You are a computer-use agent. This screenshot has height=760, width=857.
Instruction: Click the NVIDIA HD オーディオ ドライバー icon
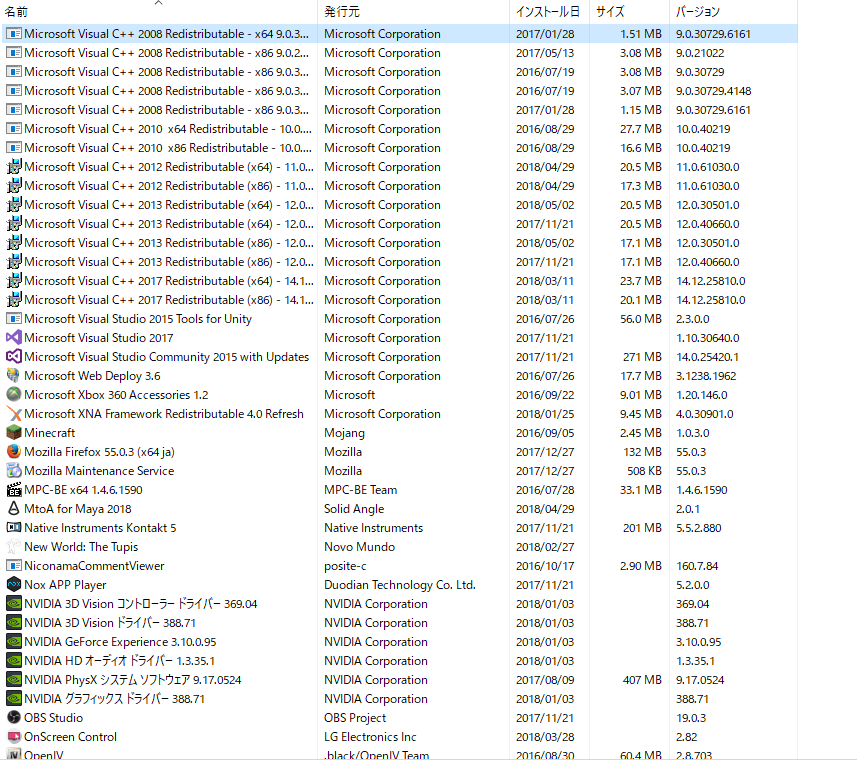[14, 661]
